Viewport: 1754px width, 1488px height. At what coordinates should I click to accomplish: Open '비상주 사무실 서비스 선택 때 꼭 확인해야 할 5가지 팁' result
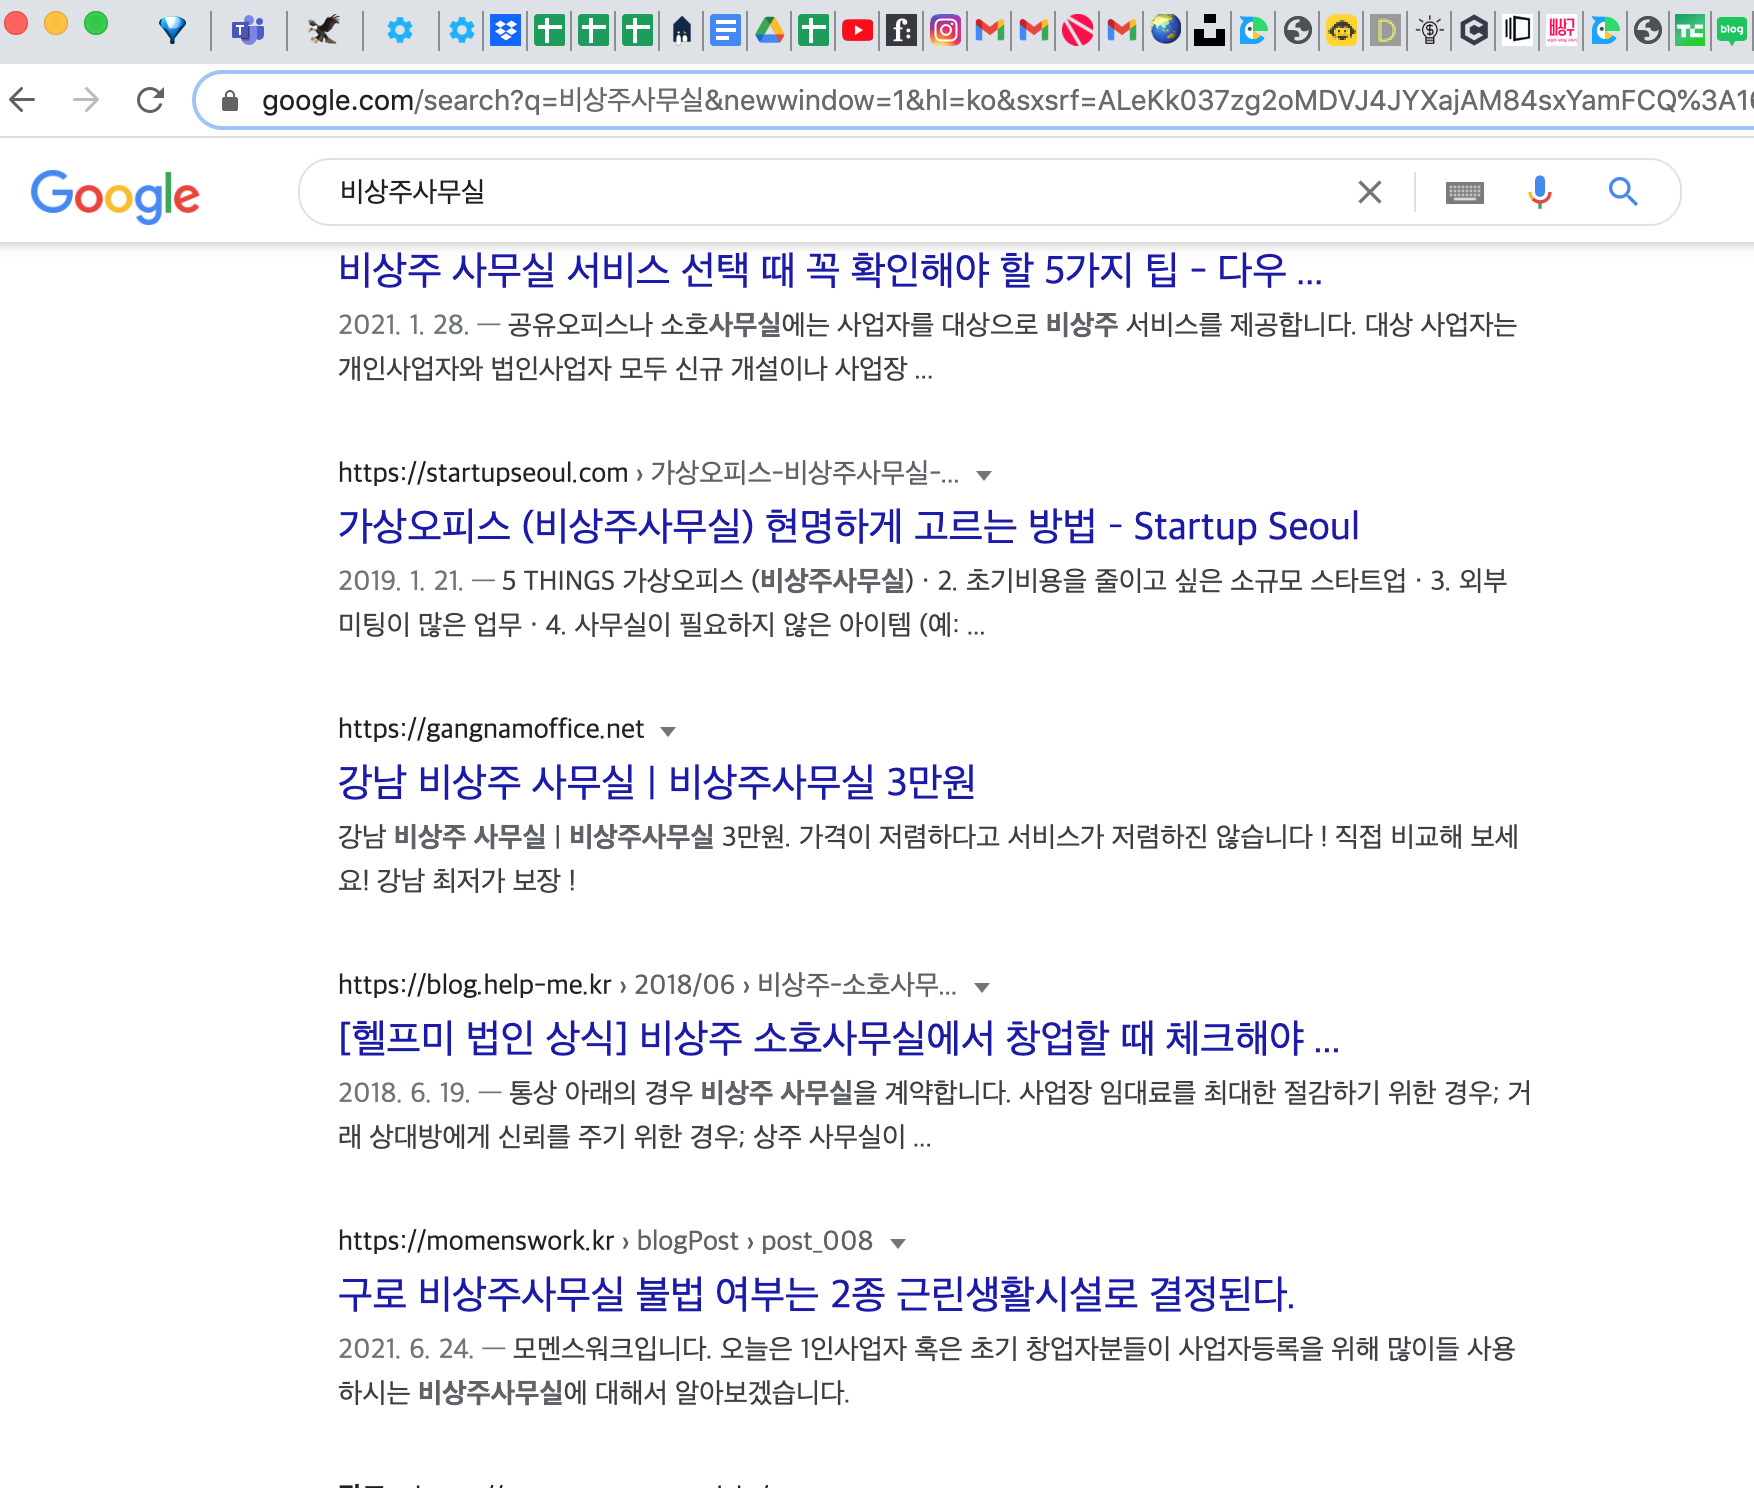coord(830,269)
